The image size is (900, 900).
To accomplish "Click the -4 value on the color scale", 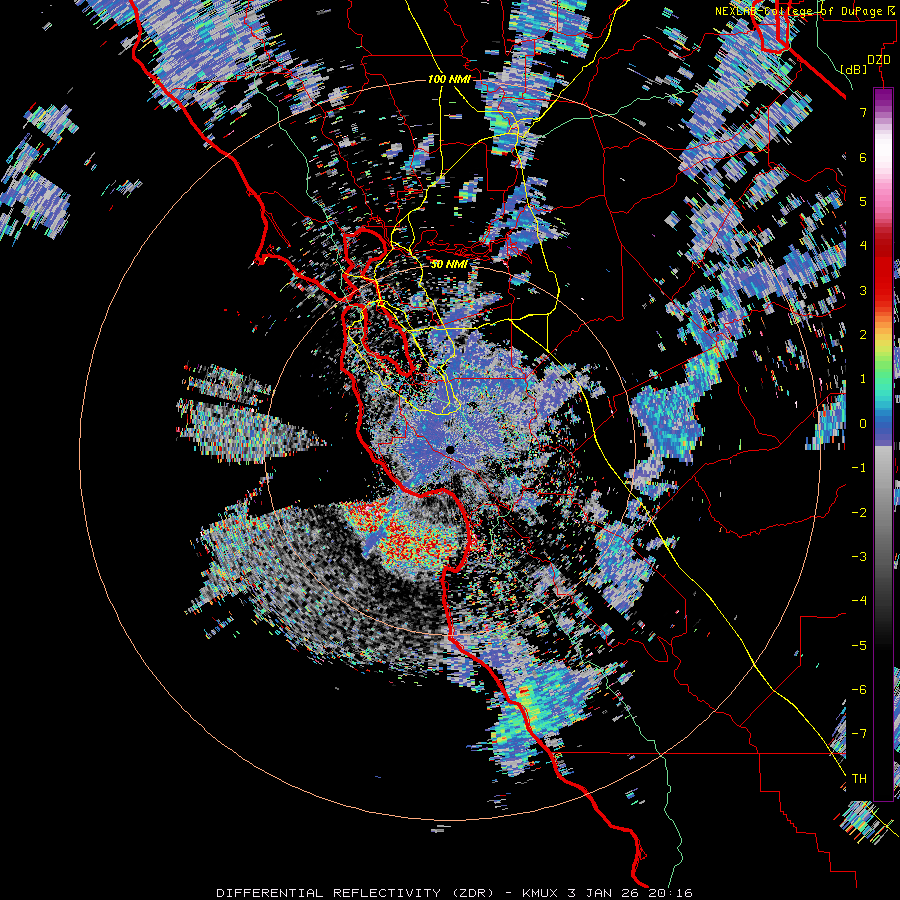I will [859, 601].
